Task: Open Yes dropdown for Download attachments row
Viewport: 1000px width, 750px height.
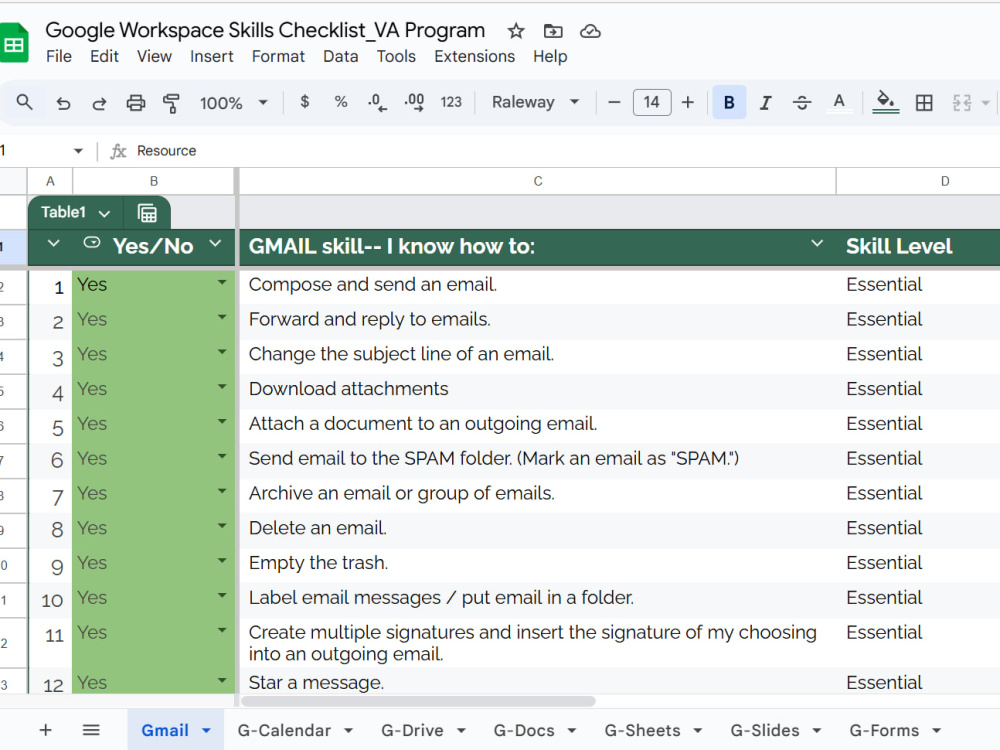Action: [x=222, y=386]
